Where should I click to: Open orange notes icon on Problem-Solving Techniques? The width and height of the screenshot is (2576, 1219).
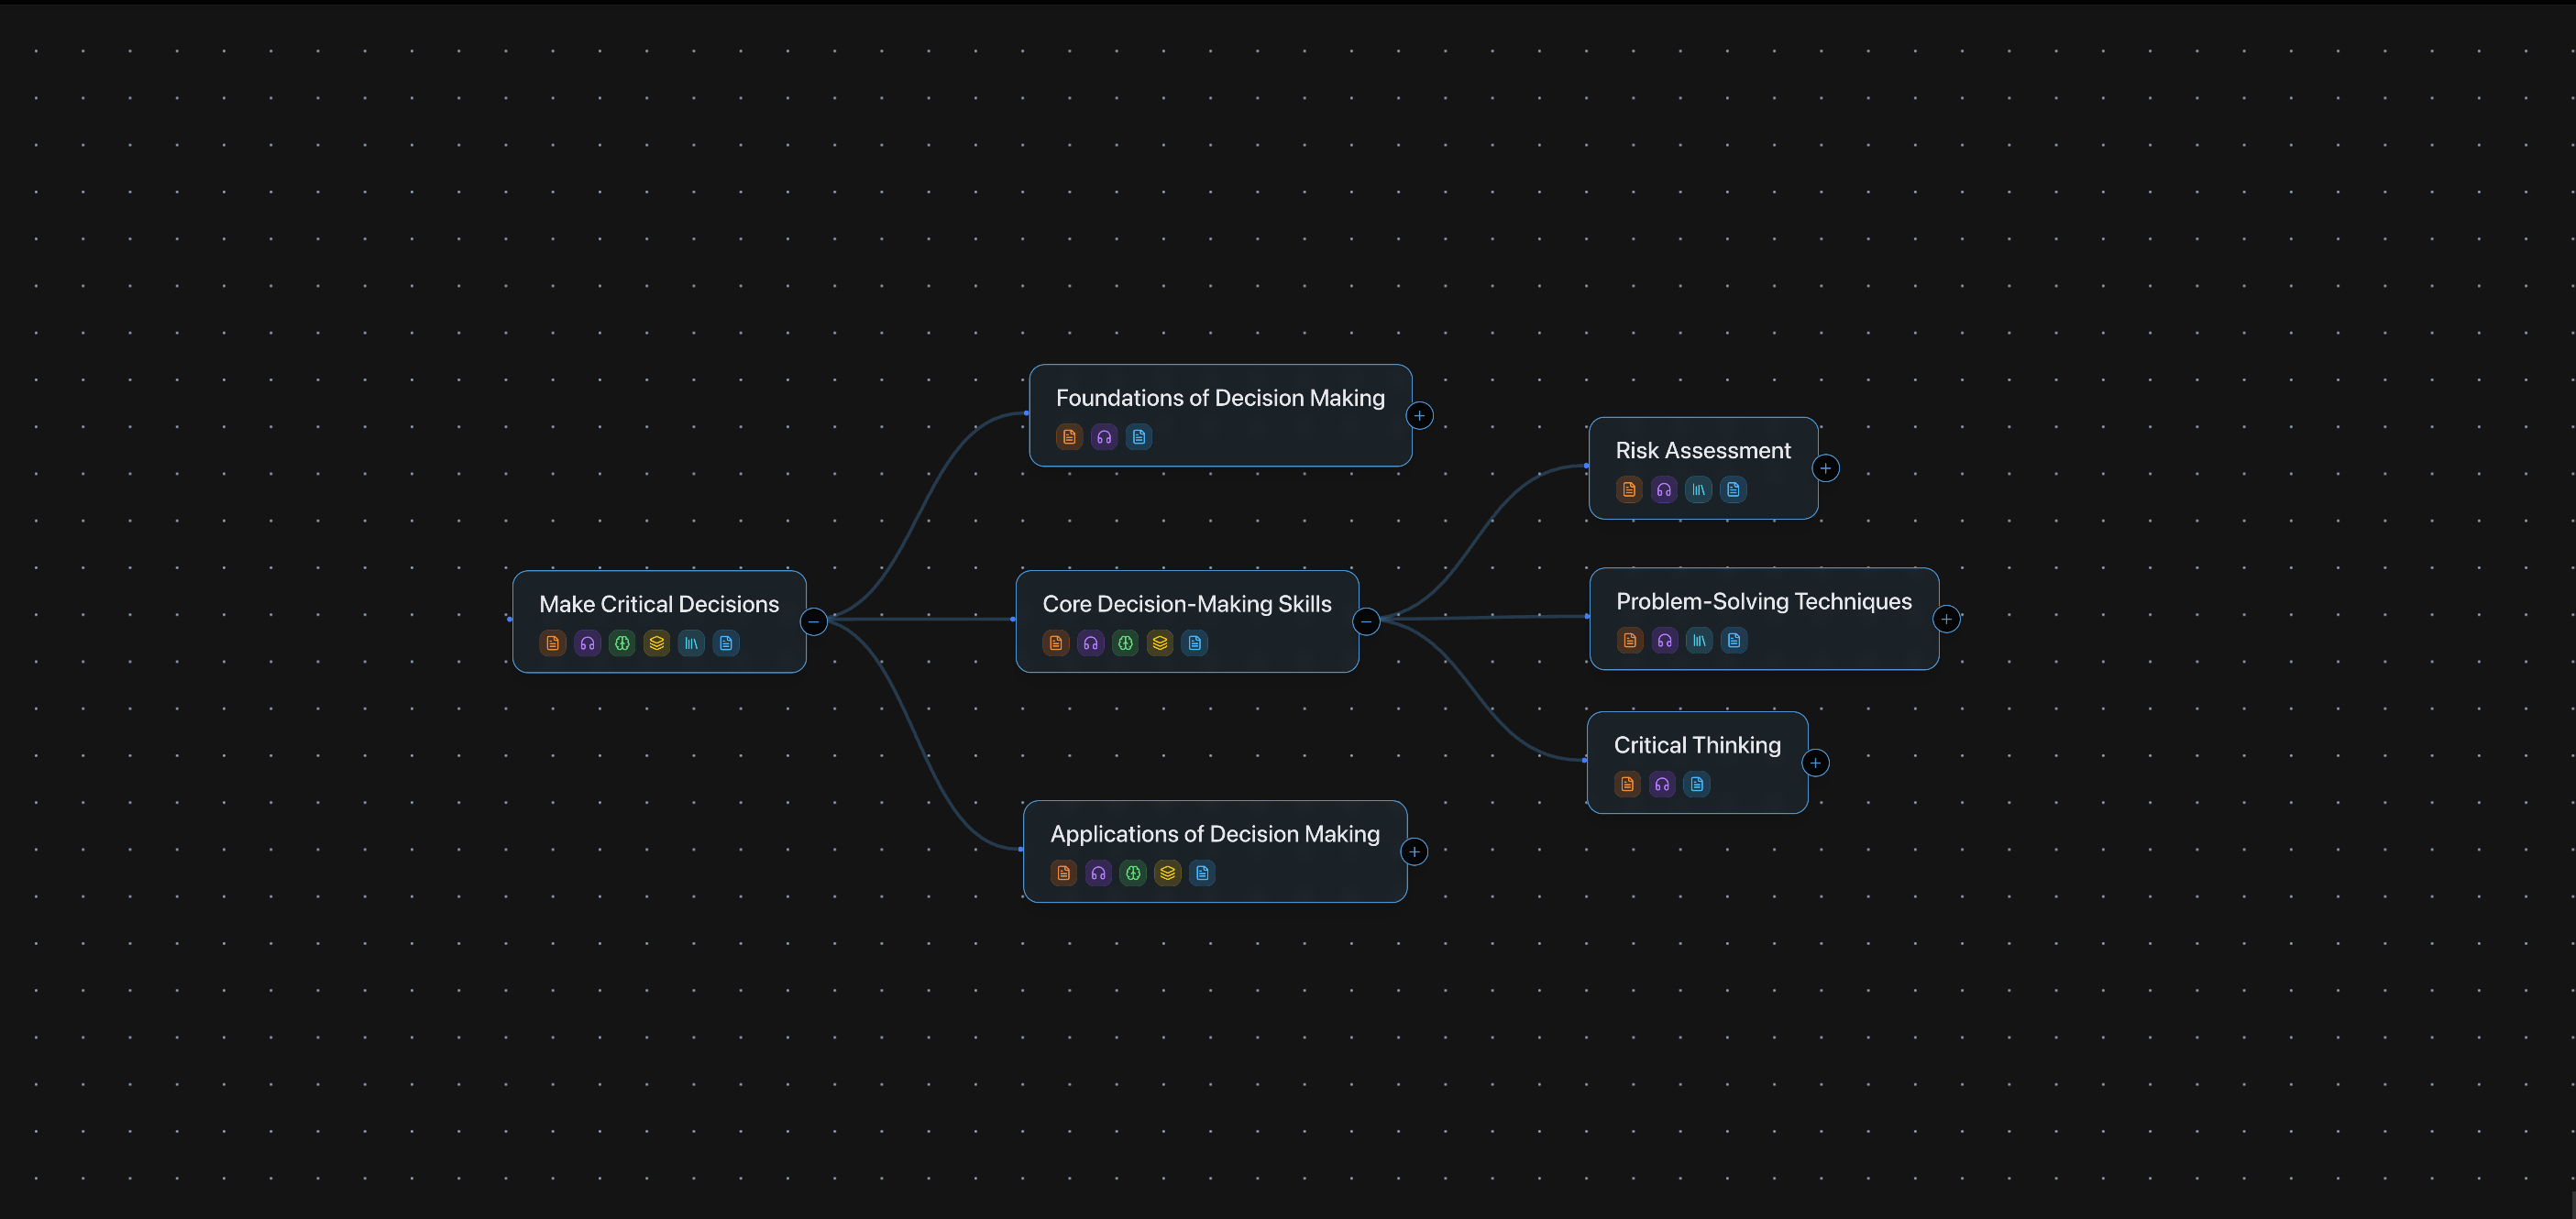click(1630, 640)
